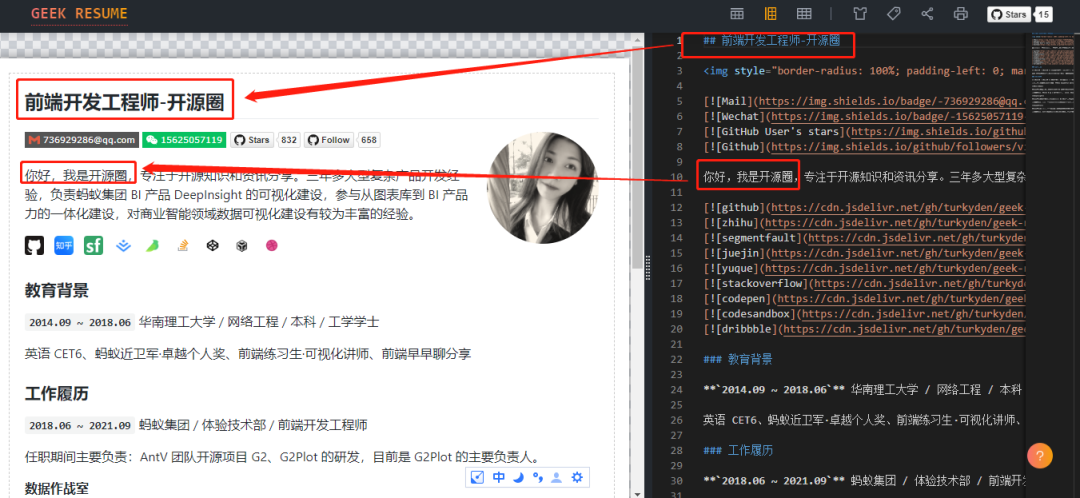Click the [![stackoverflow] line in the editor
1080x498 pixels.
pos(865,283)
